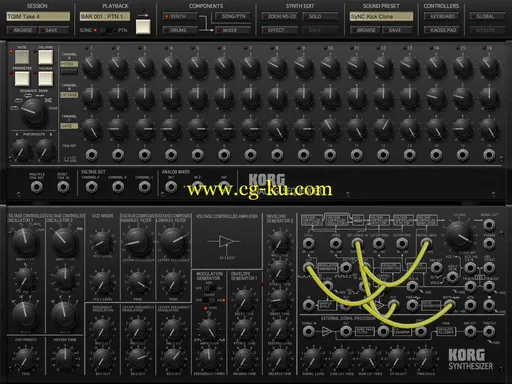Toggle the step 6 LED on the sequencer
Viewport: 512px width, 384px height.
click(x=219, y=48)
